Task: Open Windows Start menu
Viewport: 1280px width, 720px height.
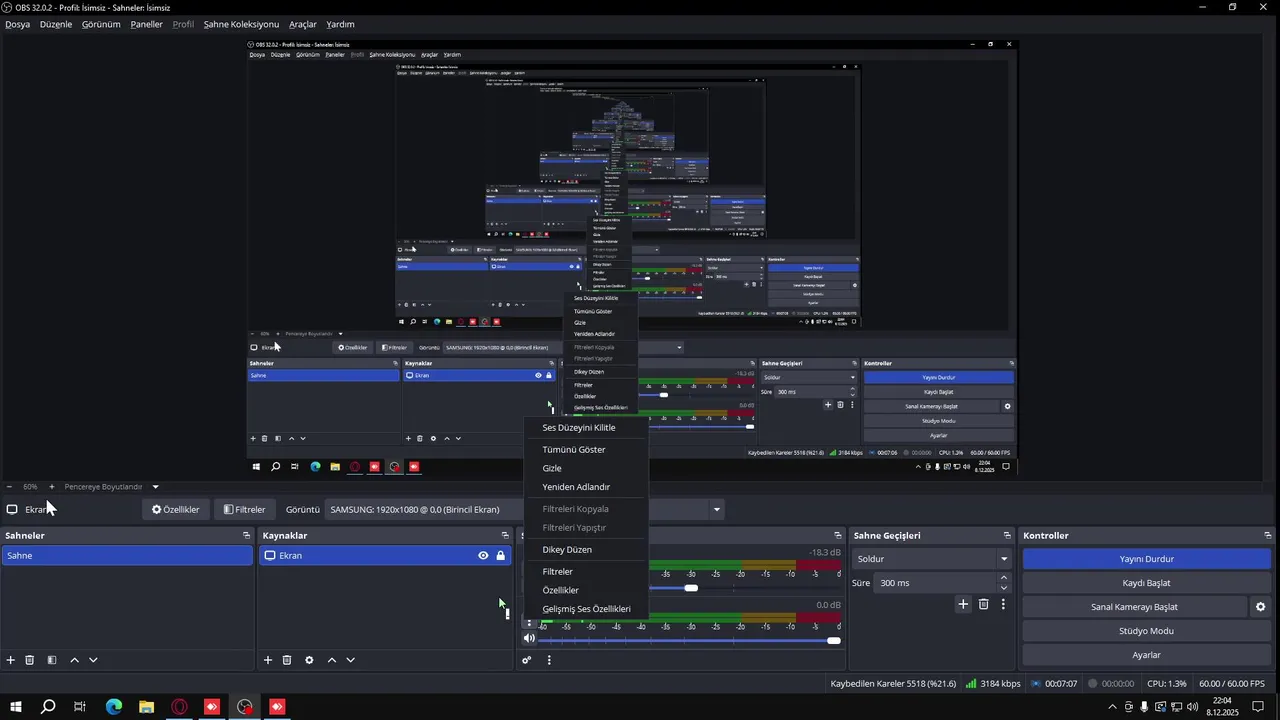Action: (x=16, y=707)
